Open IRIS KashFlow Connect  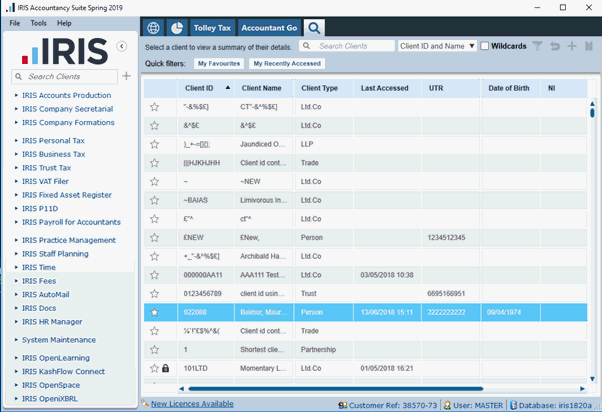tap(63, 371)
